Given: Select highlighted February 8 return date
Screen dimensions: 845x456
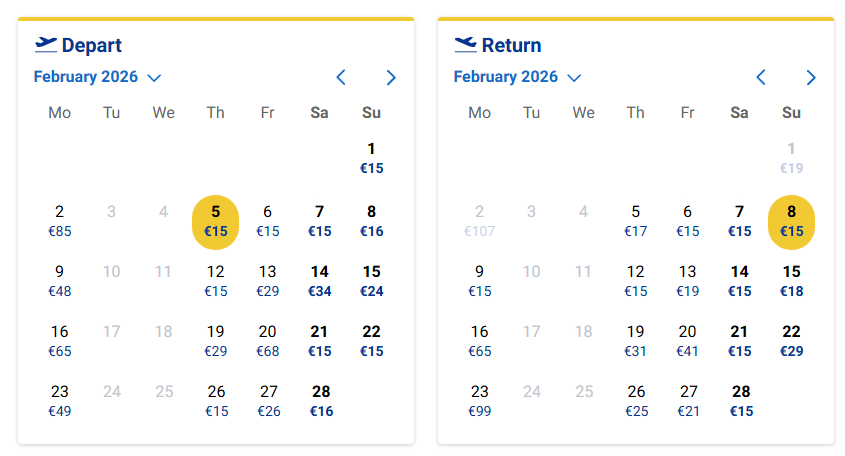Looking at the screenshot, I should (792, 221).
